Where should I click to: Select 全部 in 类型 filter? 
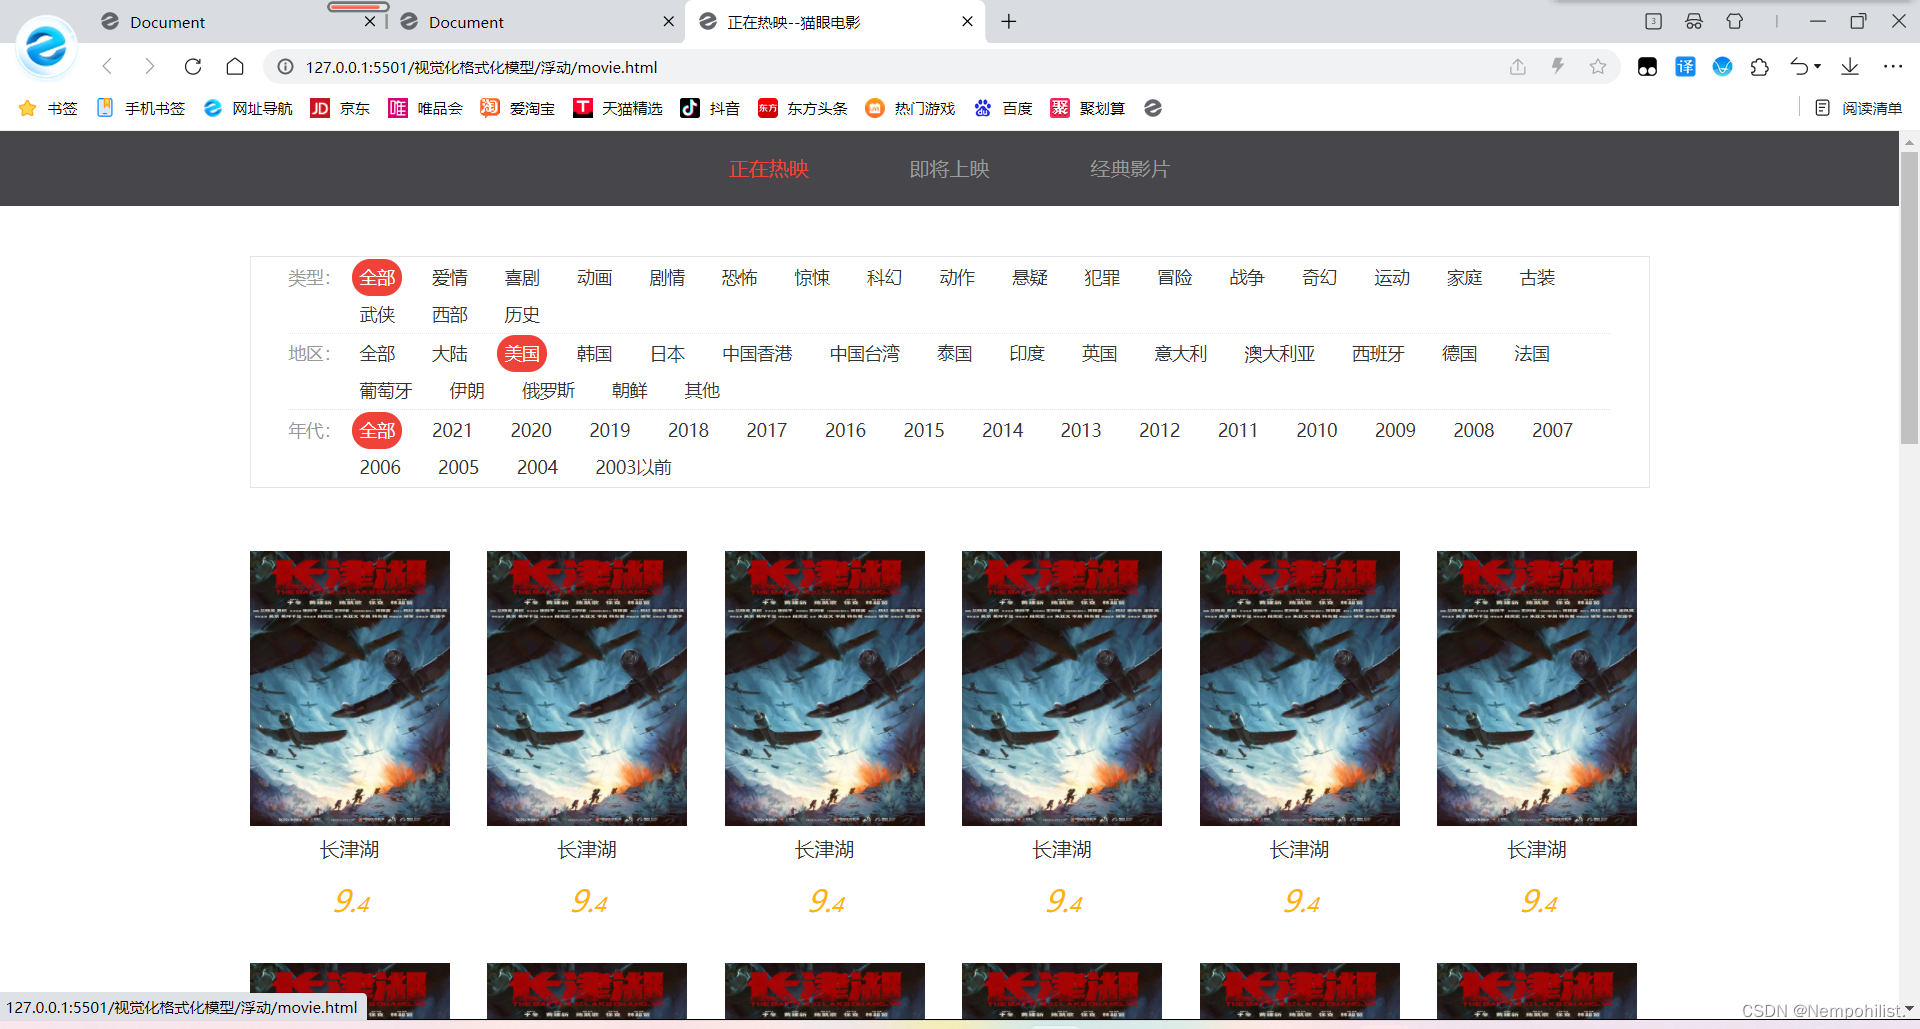coord(377,278)
